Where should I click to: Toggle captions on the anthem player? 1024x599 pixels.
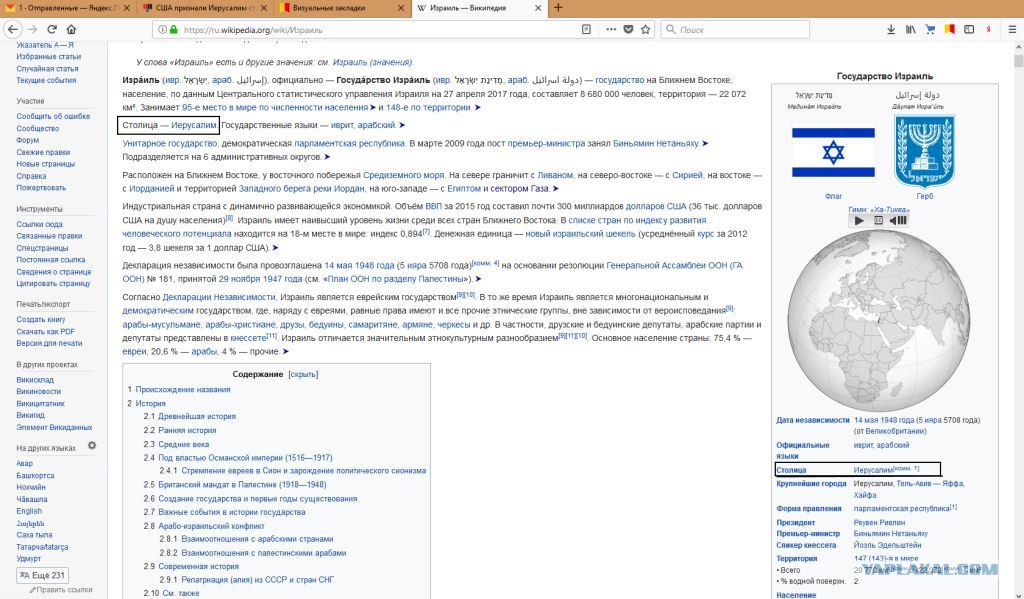click(x=878, y=220)
